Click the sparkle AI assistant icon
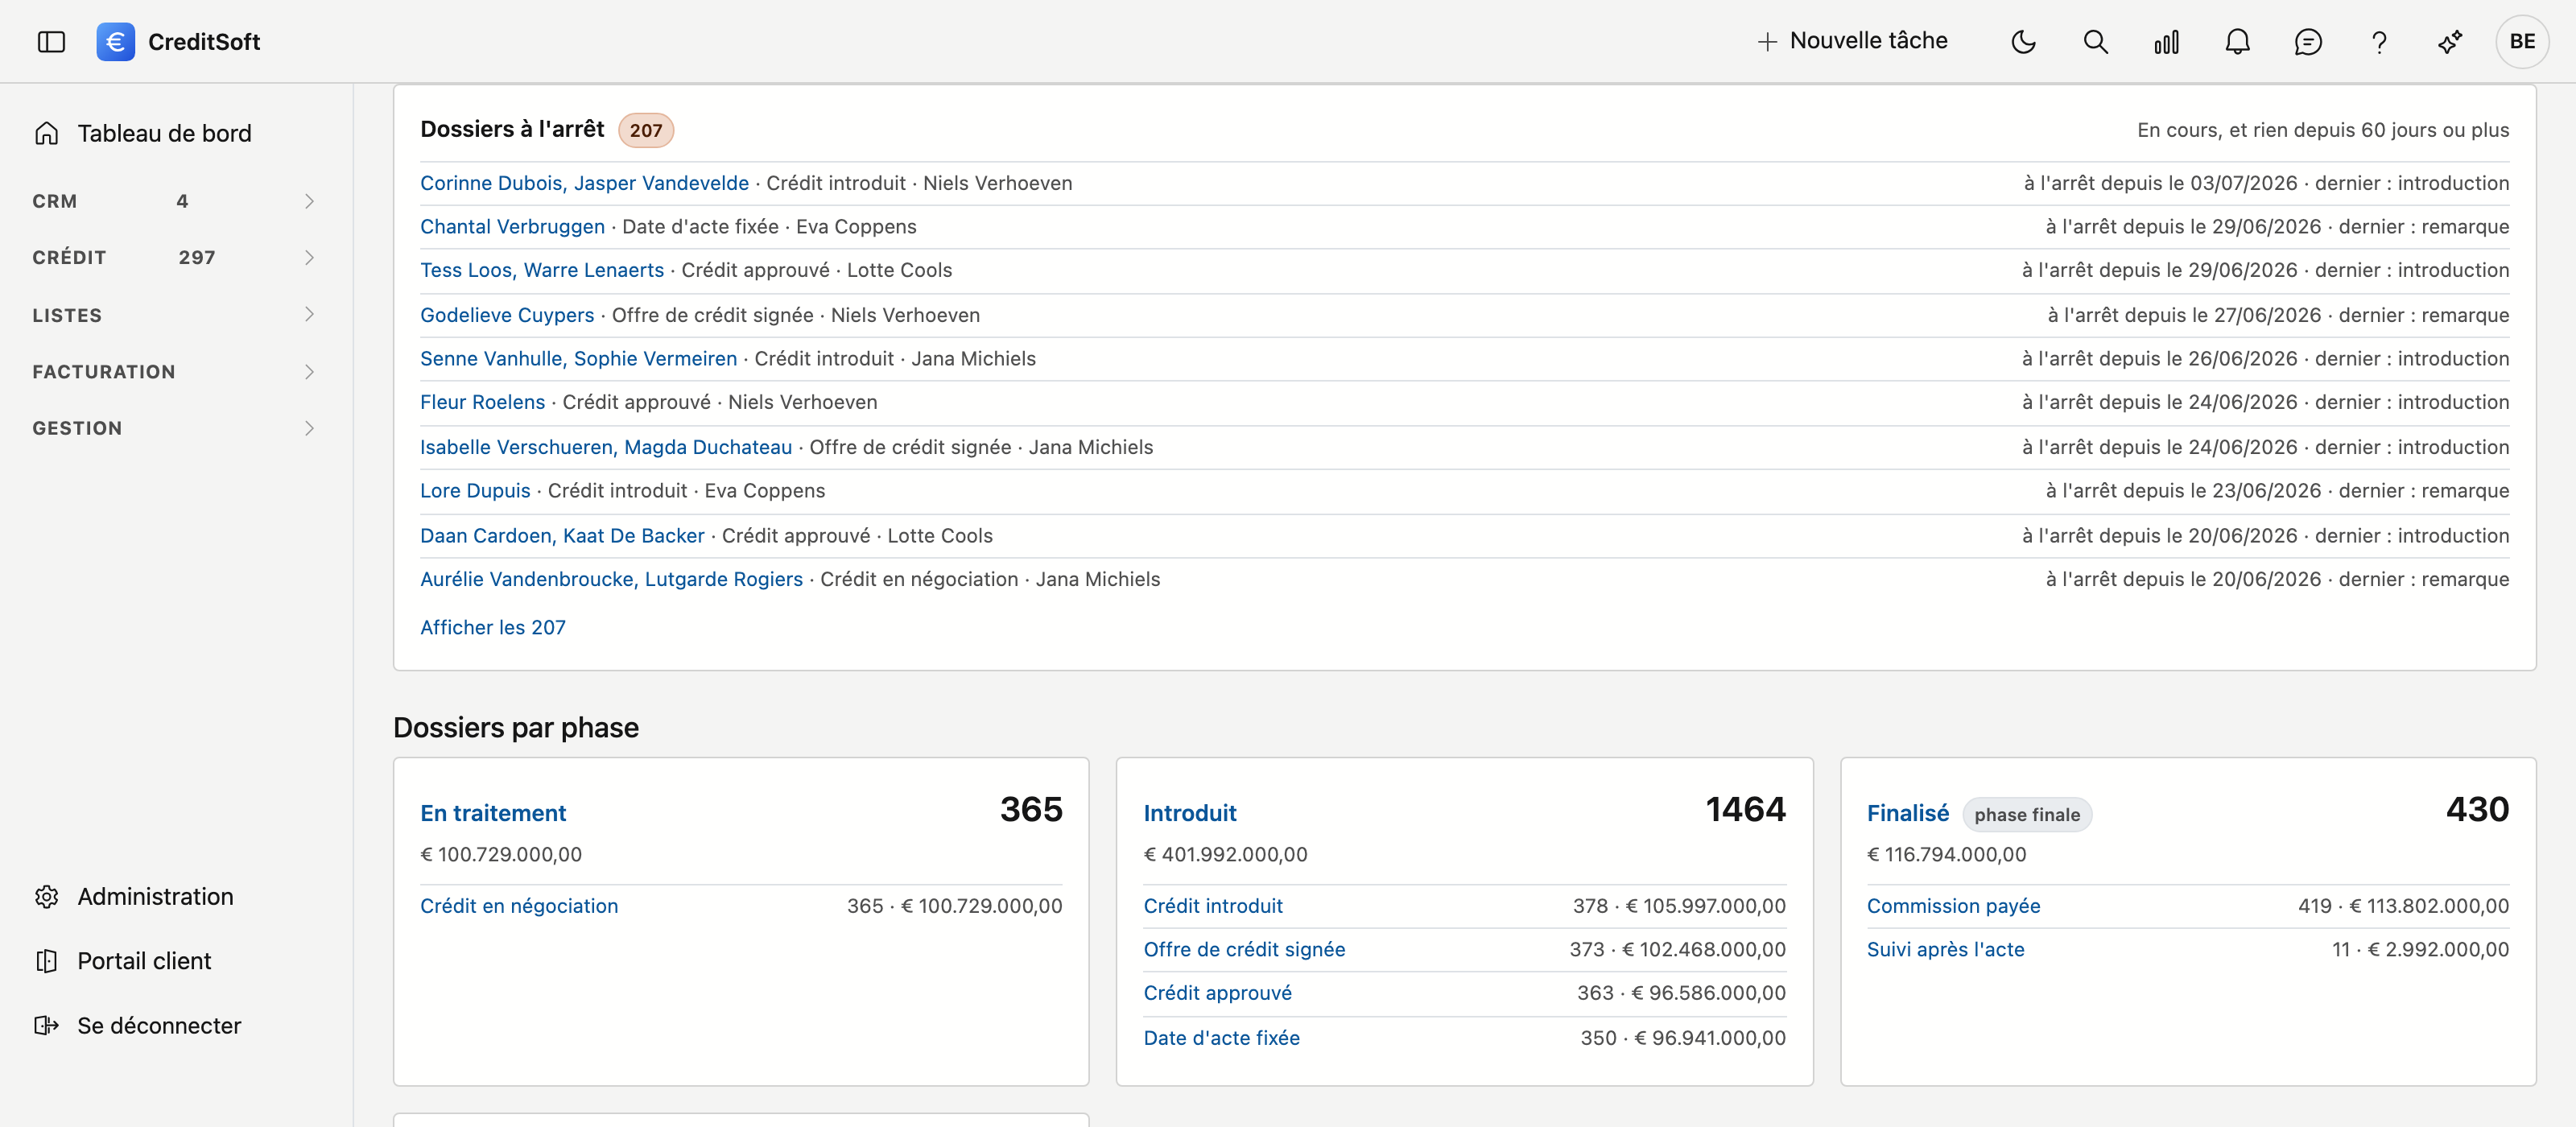Screen dimensions: 2576x1127 [2450, 42]
